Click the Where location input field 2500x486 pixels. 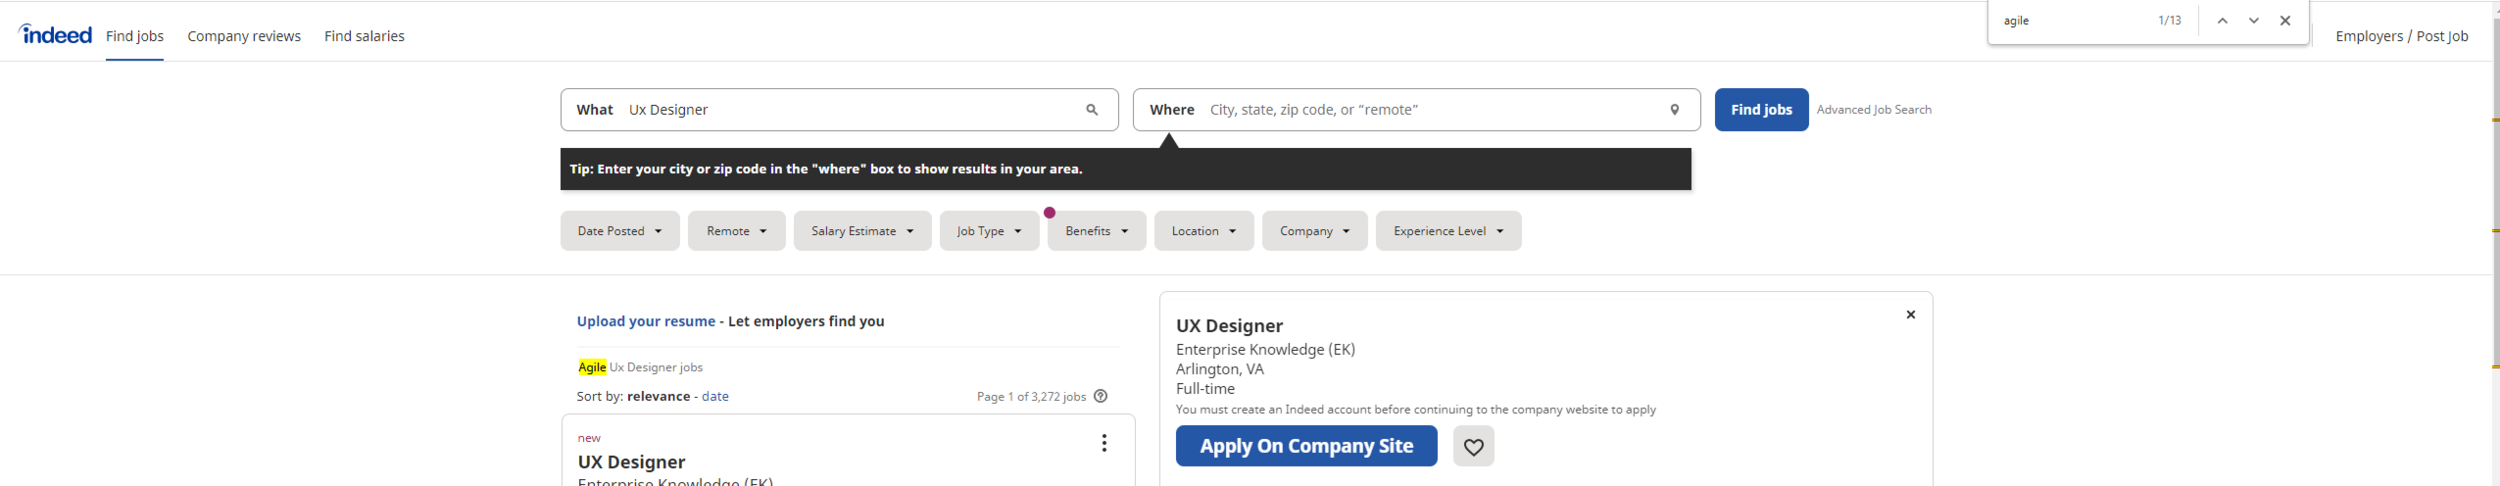[1416, 110]
